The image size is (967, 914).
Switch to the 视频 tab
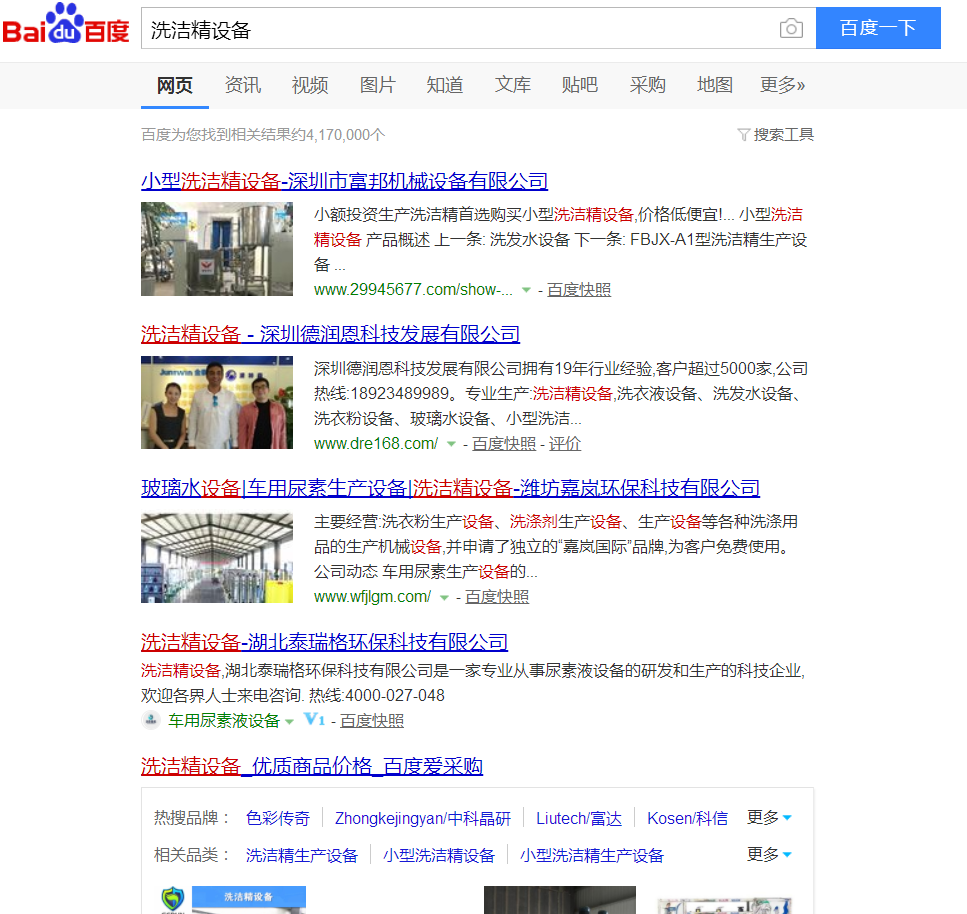click(310, 85)
